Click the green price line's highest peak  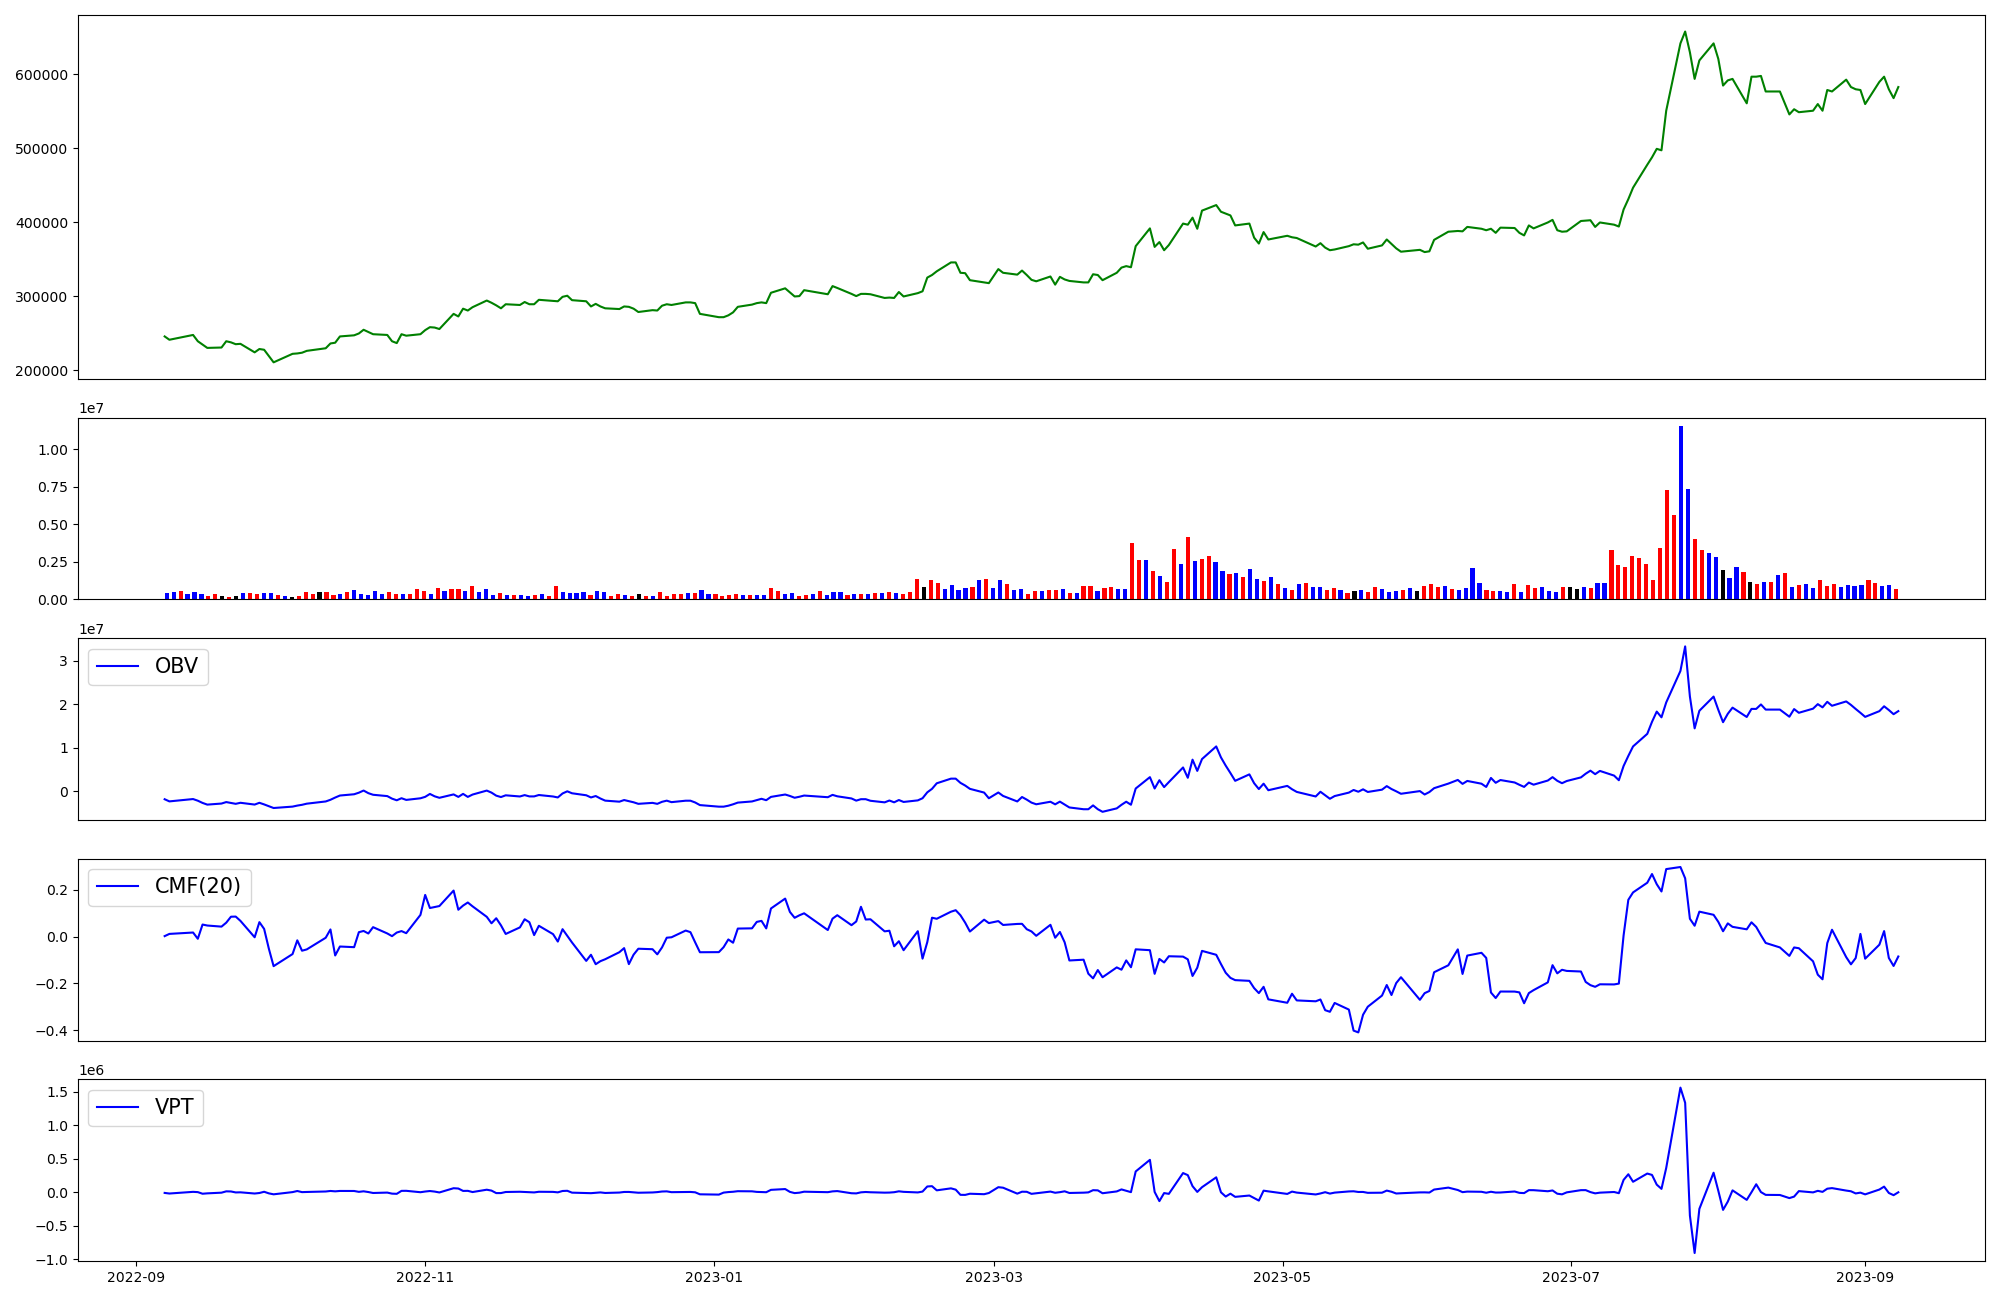(1685, 33)
